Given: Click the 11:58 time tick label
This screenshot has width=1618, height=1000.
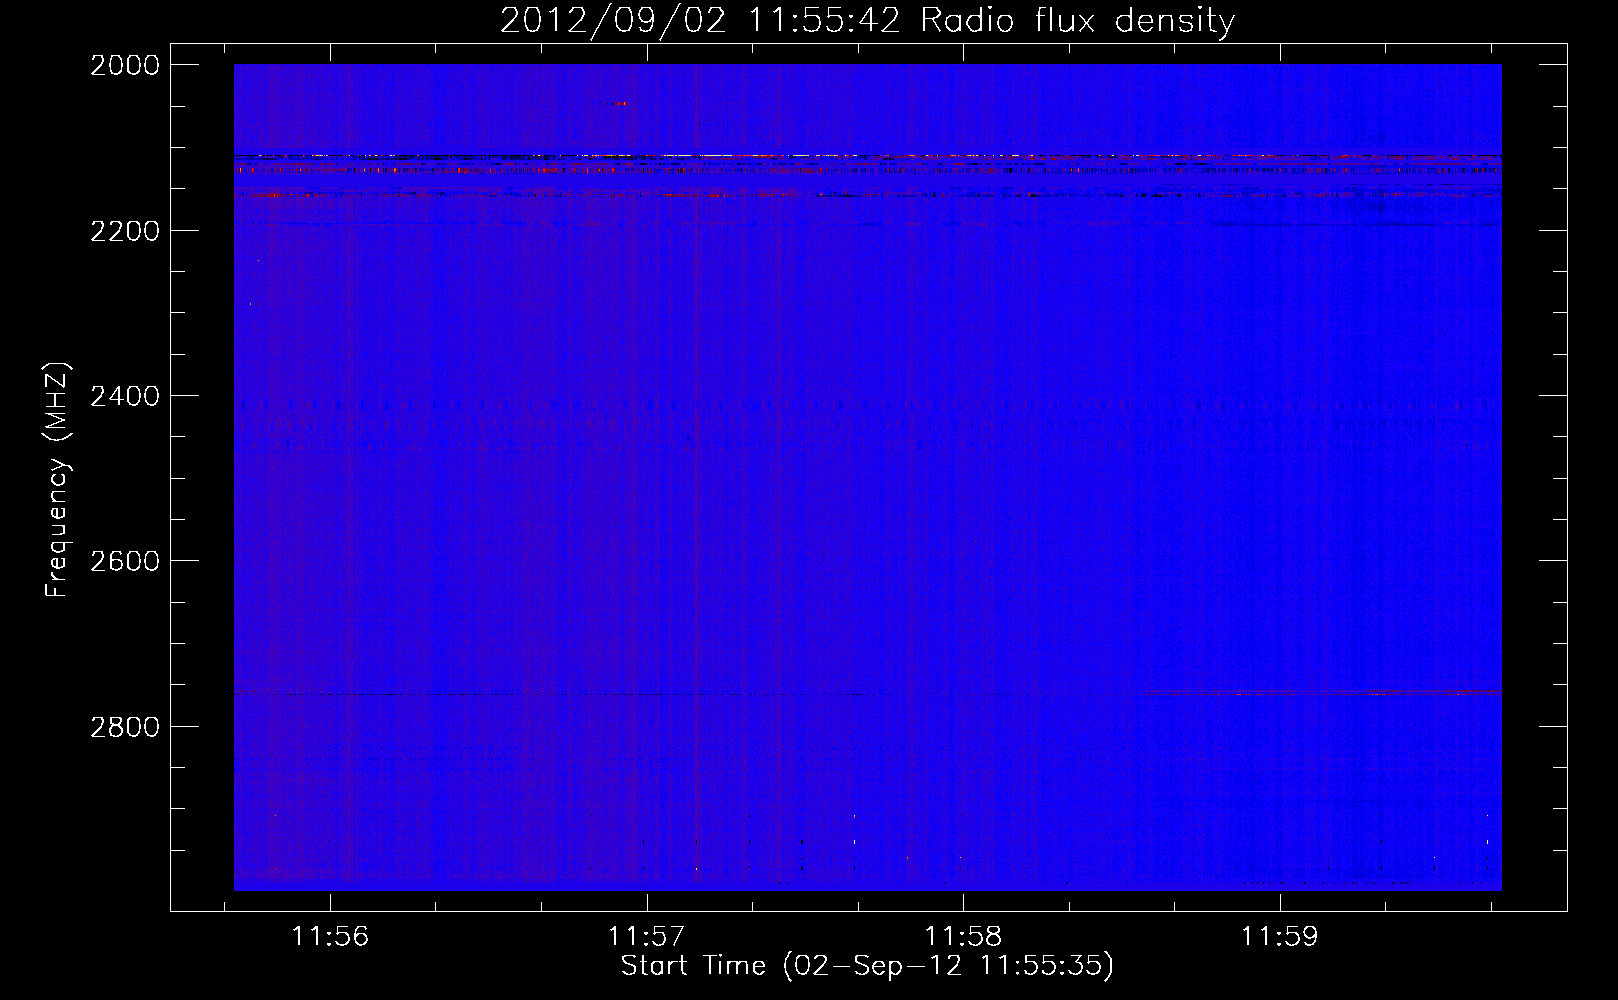Looking at the screenshot, I should coord(963,937).
